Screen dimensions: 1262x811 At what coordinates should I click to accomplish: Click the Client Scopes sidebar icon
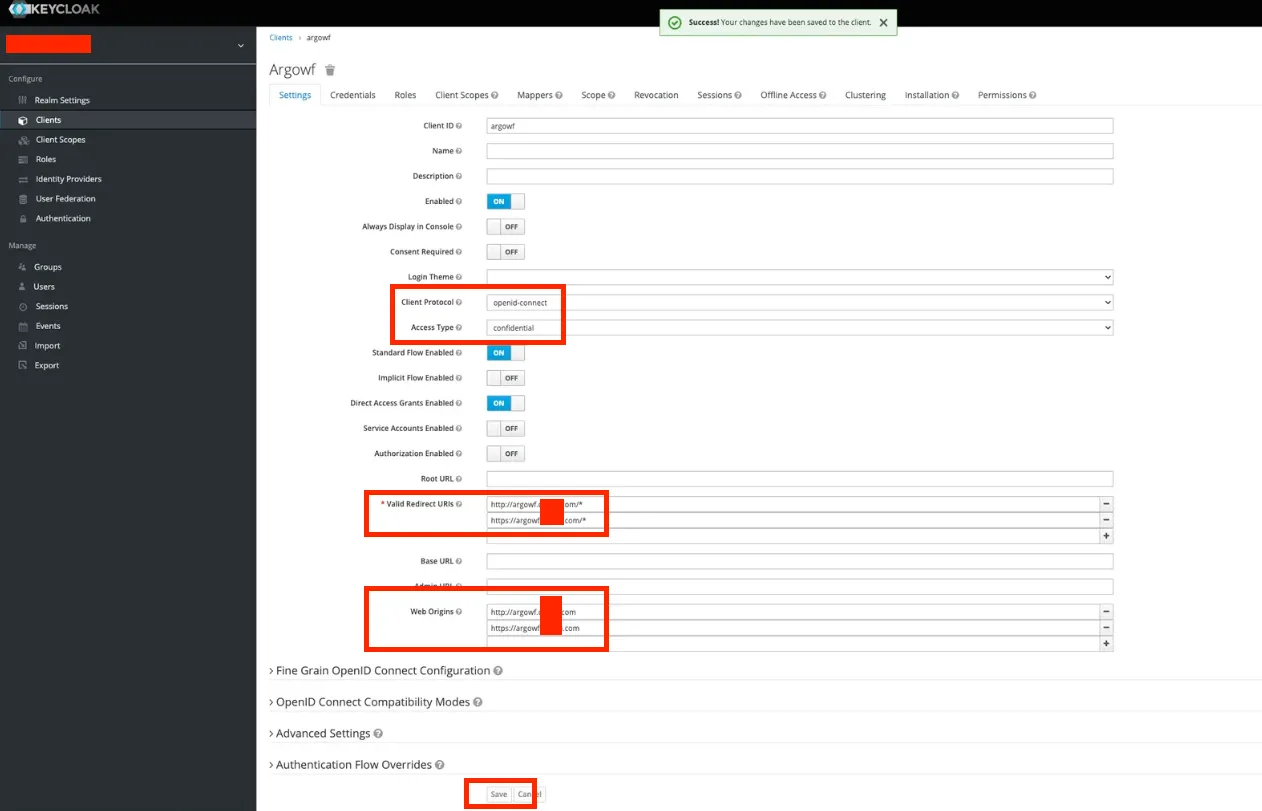coord(22,140)
